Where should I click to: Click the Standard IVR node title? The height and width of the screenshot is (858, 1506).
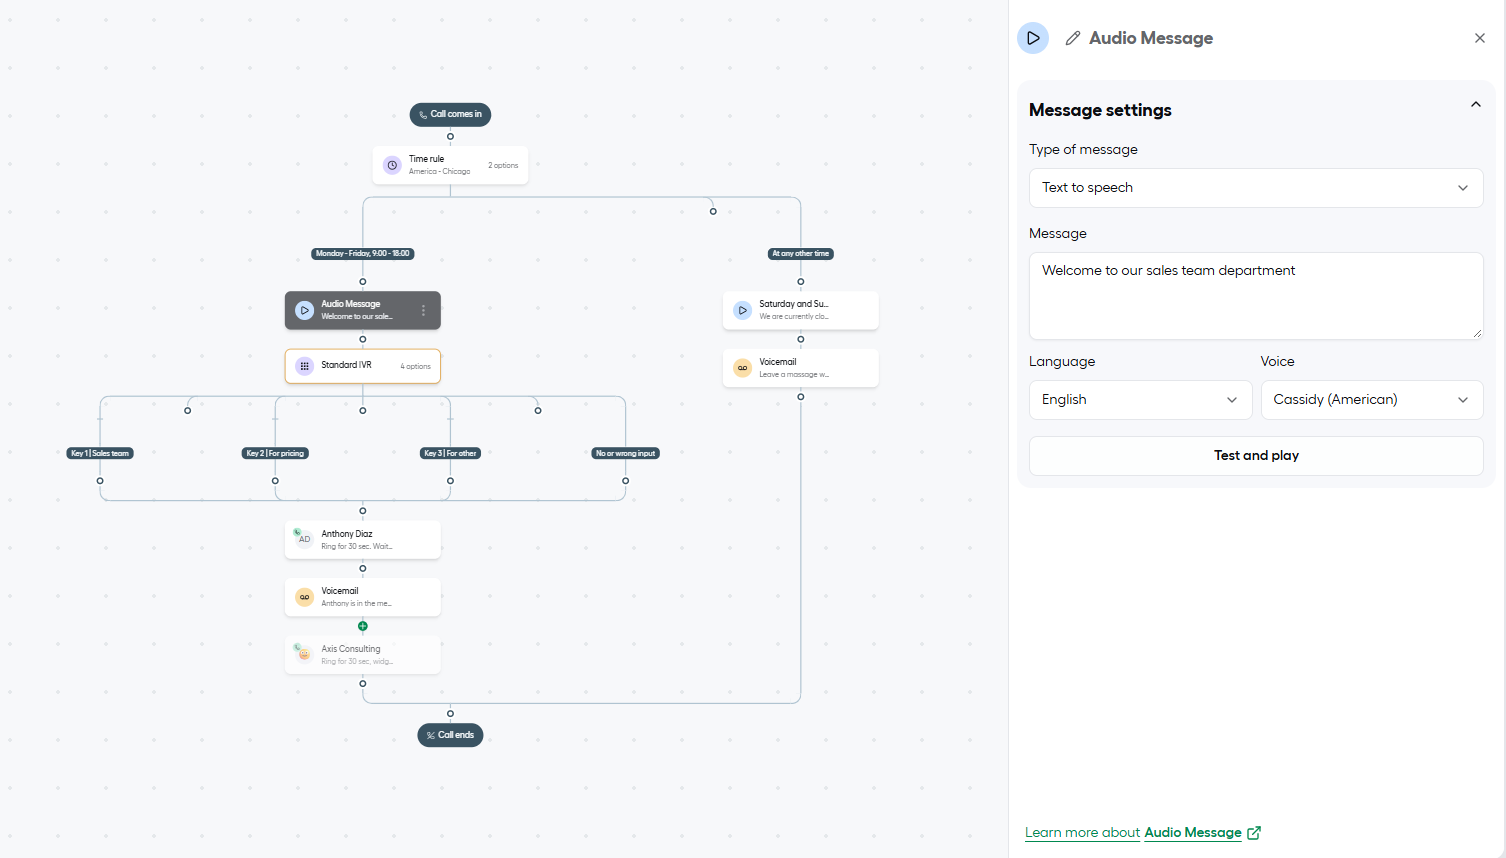tap(346, 365)
